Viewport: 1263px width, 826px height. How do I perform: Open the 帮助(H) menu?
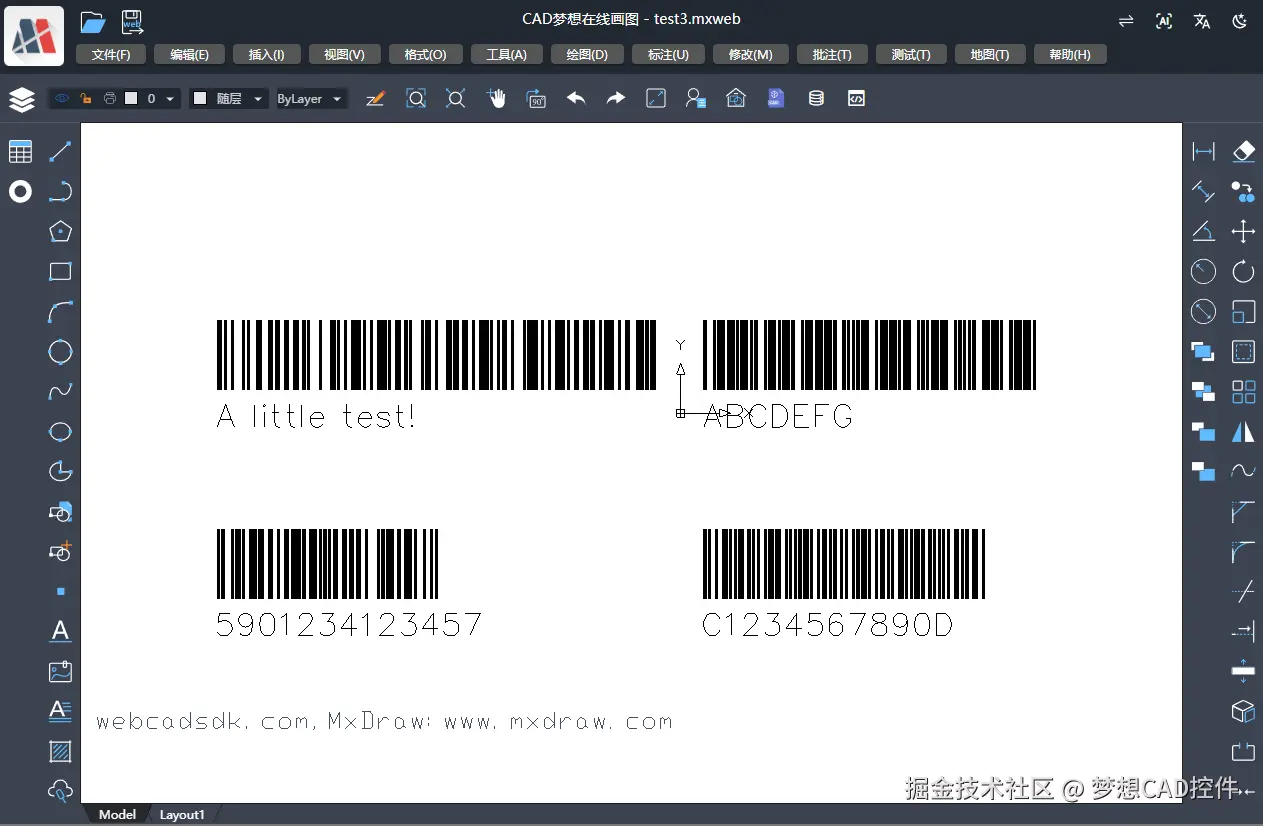1070,55
